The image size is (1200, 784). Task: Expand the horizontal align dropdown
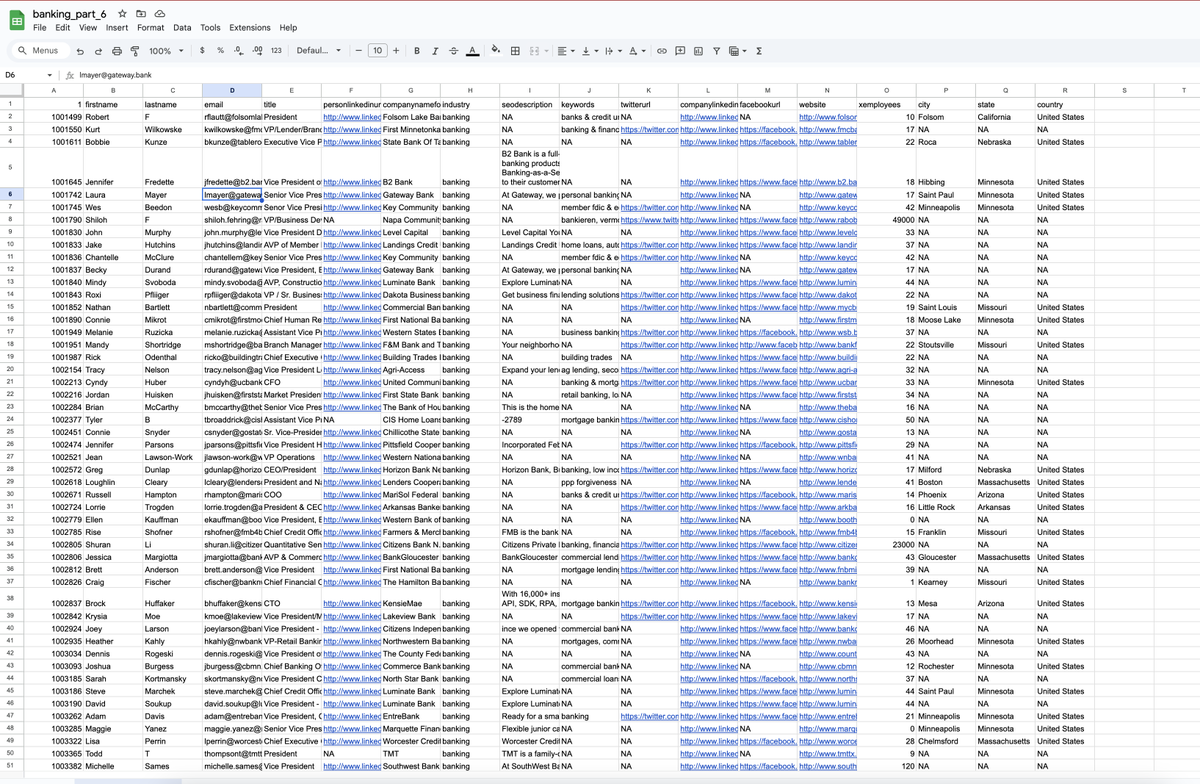tap(573, 51)
